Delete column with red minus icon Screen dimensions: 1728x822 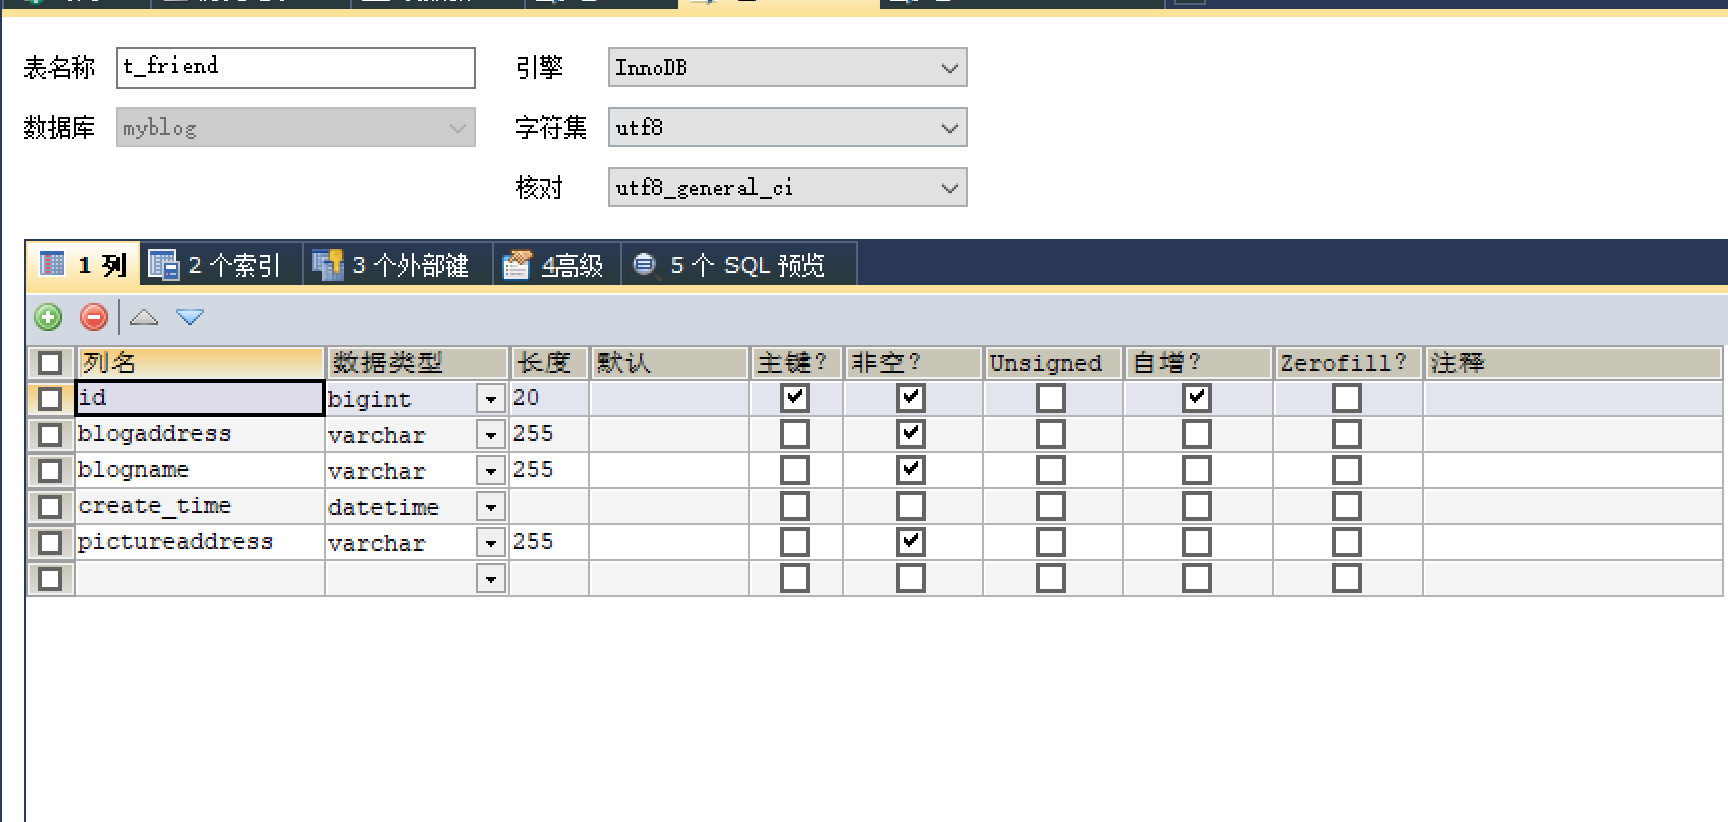tap(94, 317)
